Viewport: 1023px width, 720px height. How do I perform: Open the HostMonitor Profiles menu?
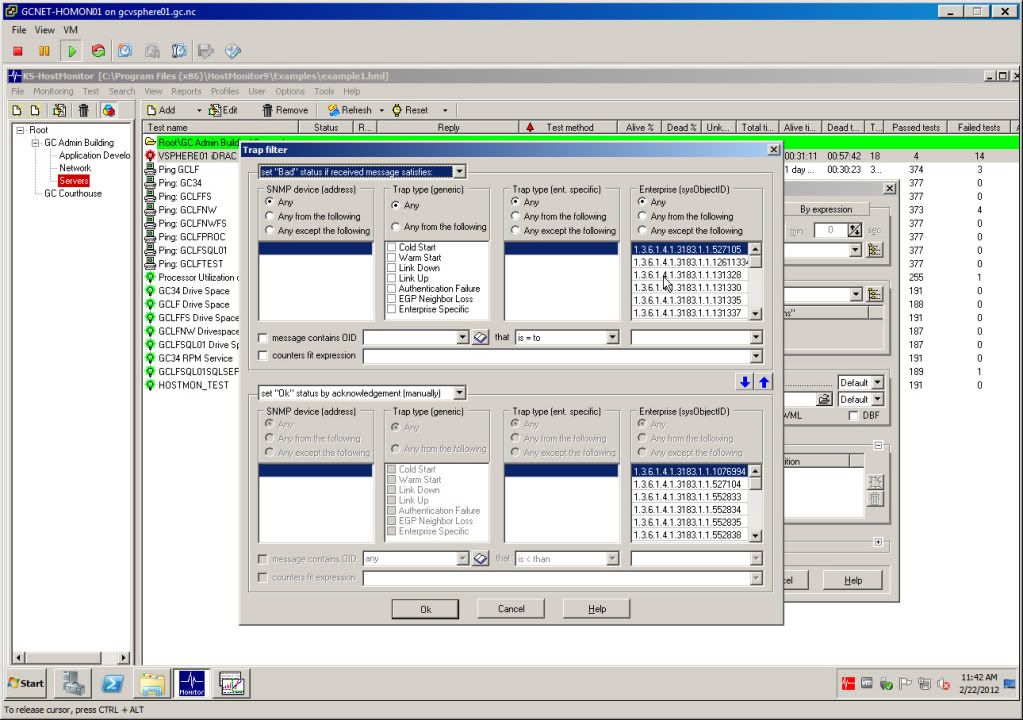click(x=224, y=91)
